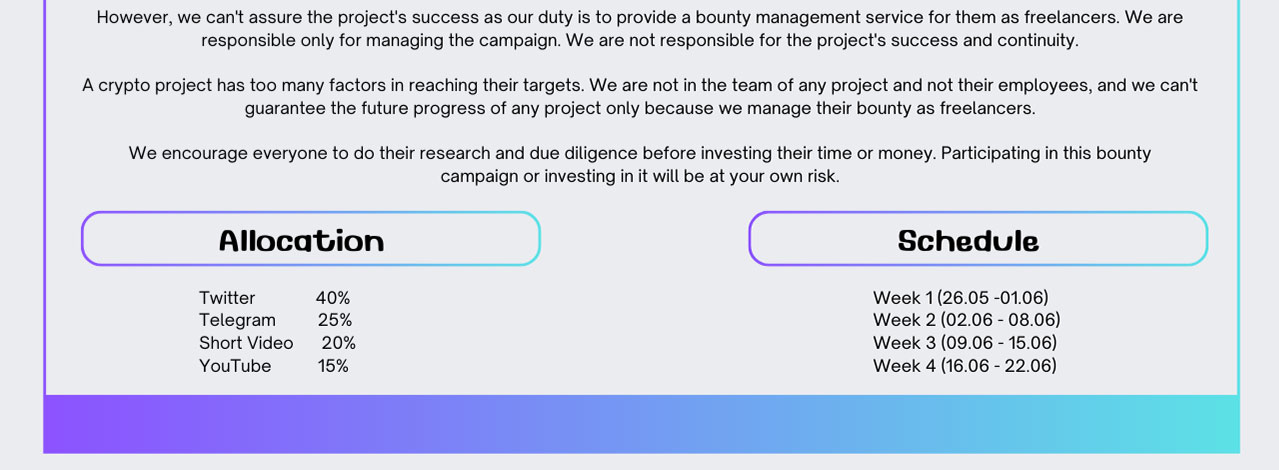
Task: Click Week 1 (26.05 -01.06) entry
Action: (x=961, y=298)
